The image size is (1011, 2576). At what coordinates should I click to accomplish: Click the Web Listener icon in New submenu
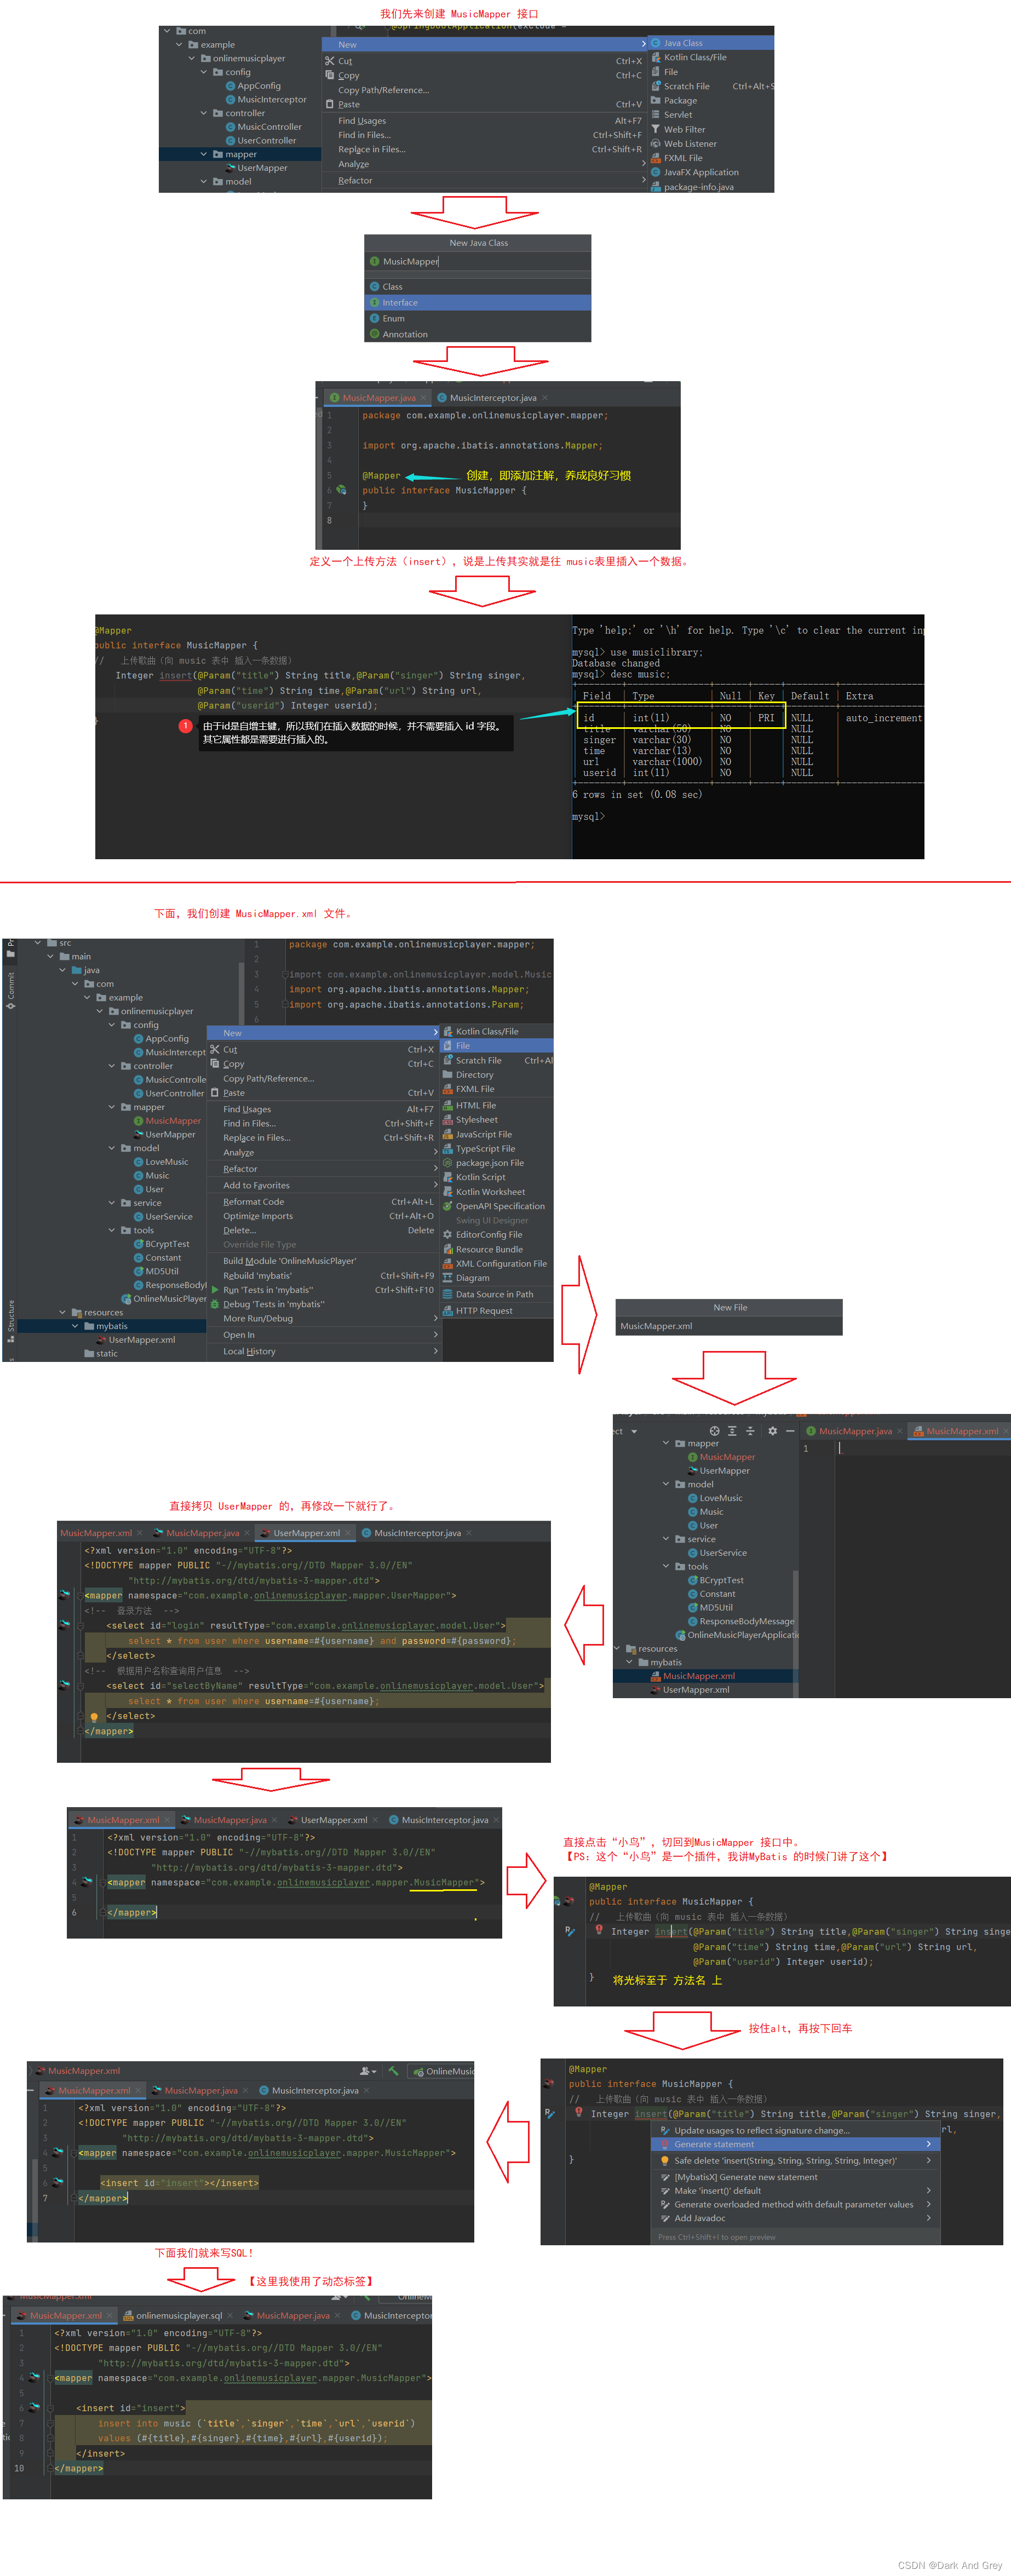[655, 143]
